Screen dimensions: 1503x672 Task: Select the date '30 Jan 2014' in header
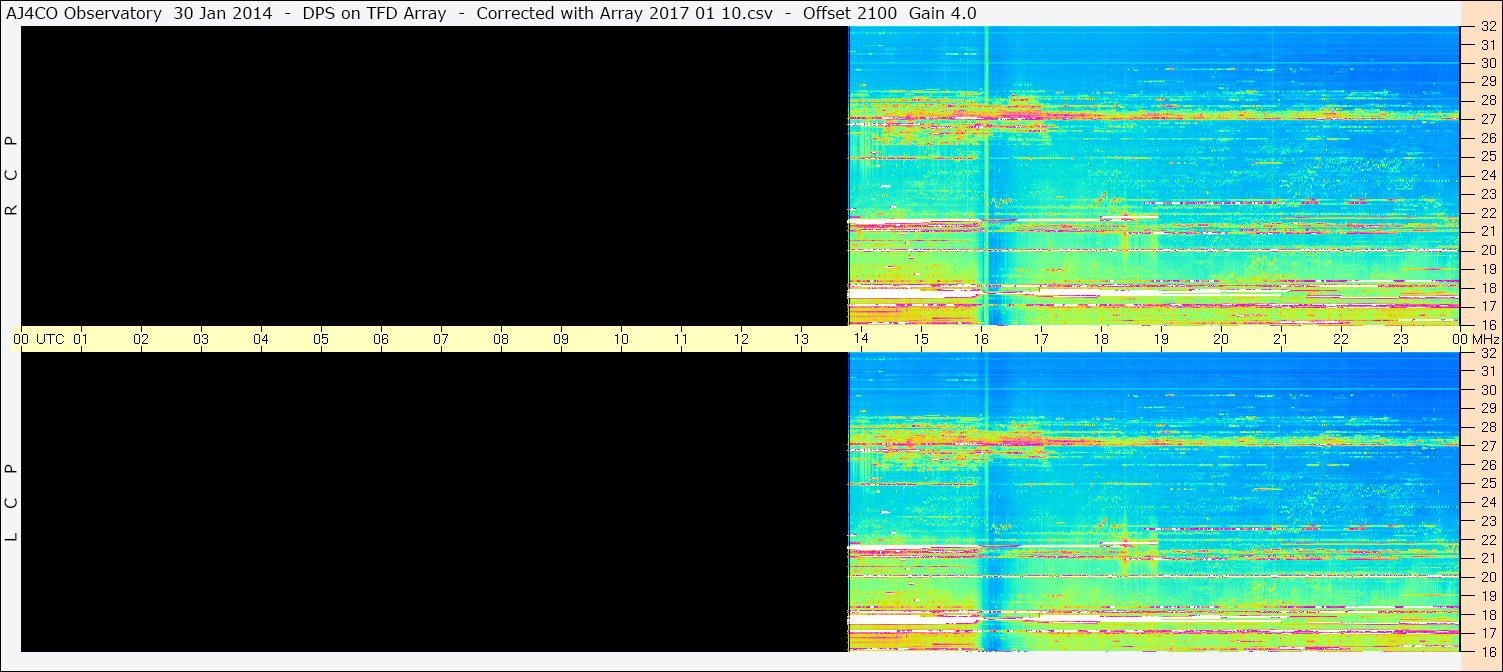click(x=223, y=13)
